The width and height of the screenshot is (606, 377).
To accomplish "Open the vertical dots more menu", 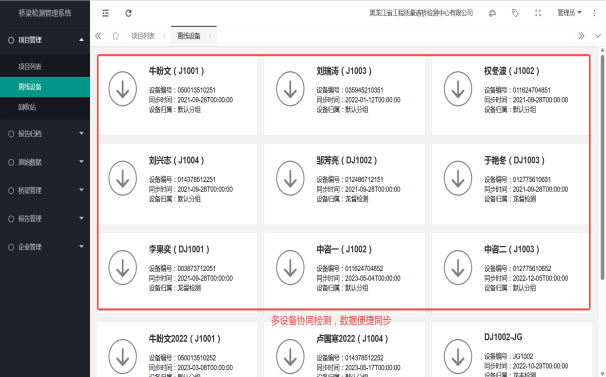I will point(594,13).
